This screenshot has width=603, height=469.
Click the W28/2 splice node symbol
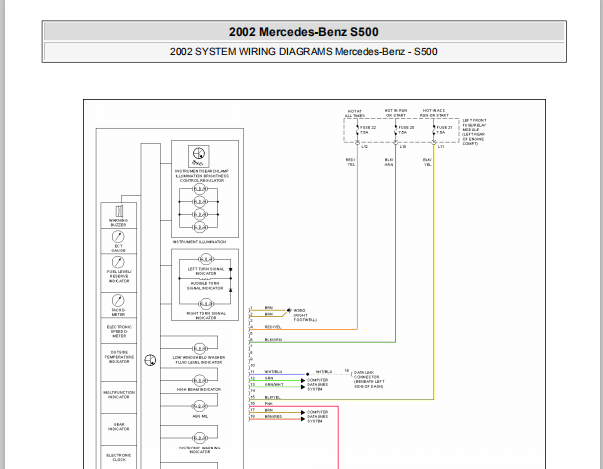pyautogui.click(x=289, y=310)
